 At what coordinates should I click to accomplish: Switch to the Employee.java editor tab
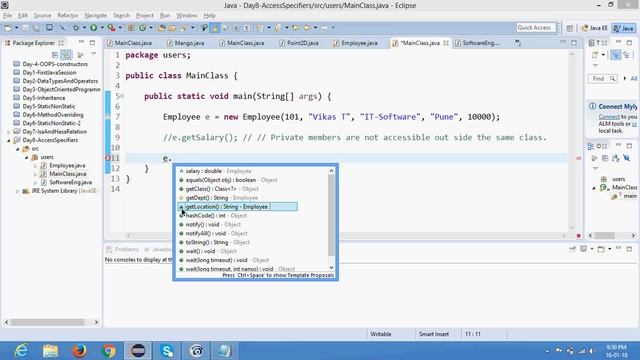click(355, 43)
